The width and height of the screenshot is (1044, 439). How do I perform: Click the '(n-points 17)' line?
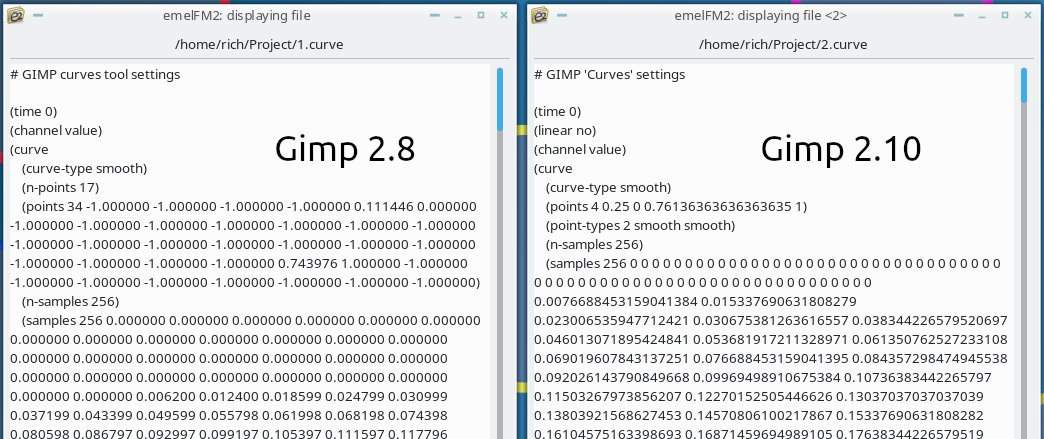(60, 187)
